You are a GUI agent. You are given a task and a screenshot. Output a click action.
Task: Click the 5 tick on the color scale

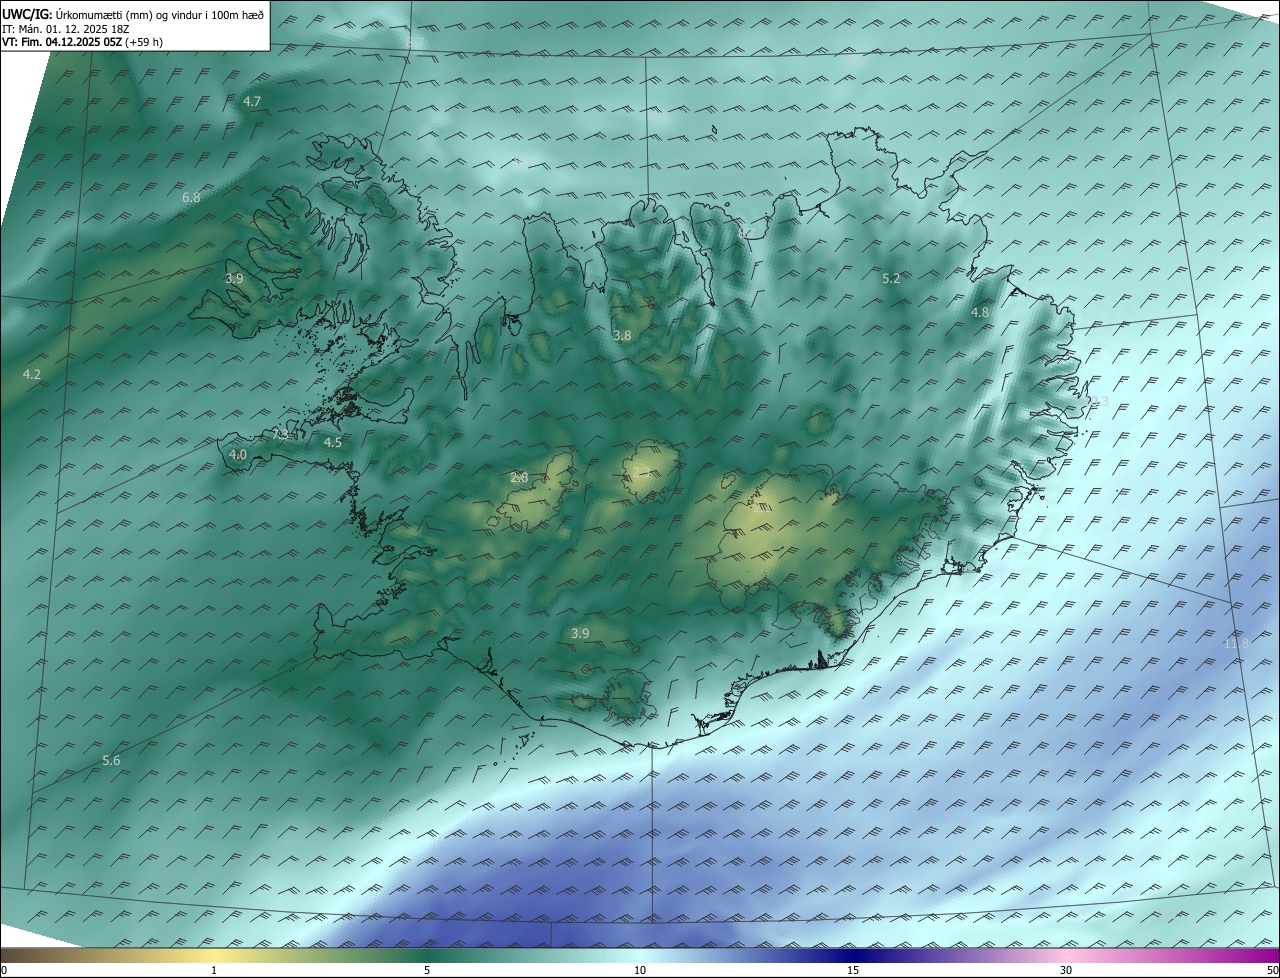click(x=427, y=970)
